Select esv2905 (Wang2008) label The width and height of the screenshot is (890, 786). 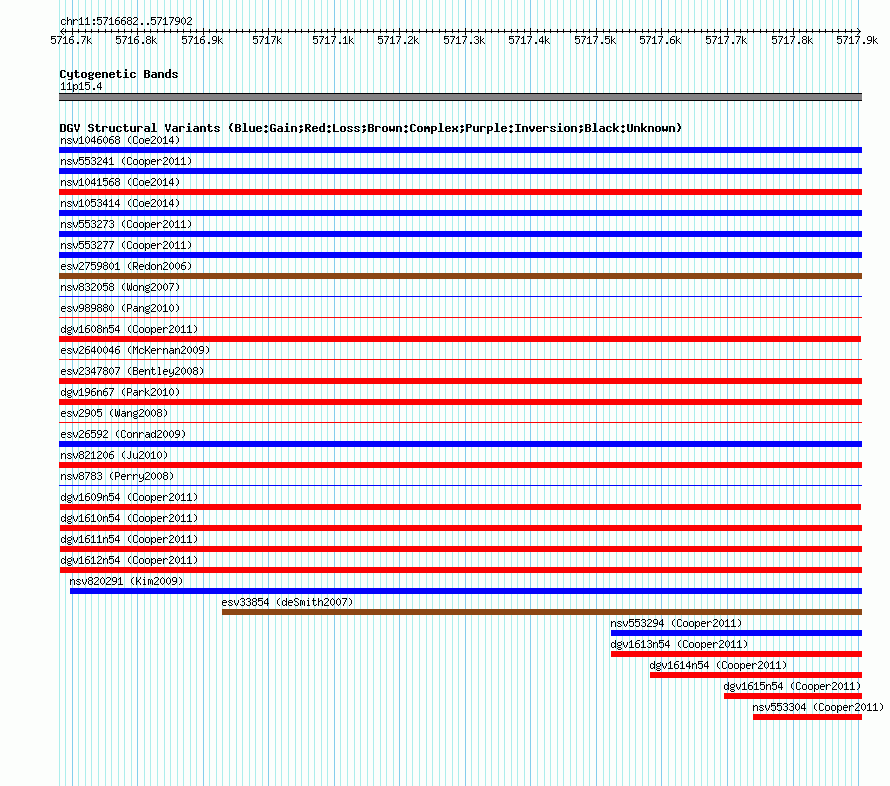coord(114,413)
